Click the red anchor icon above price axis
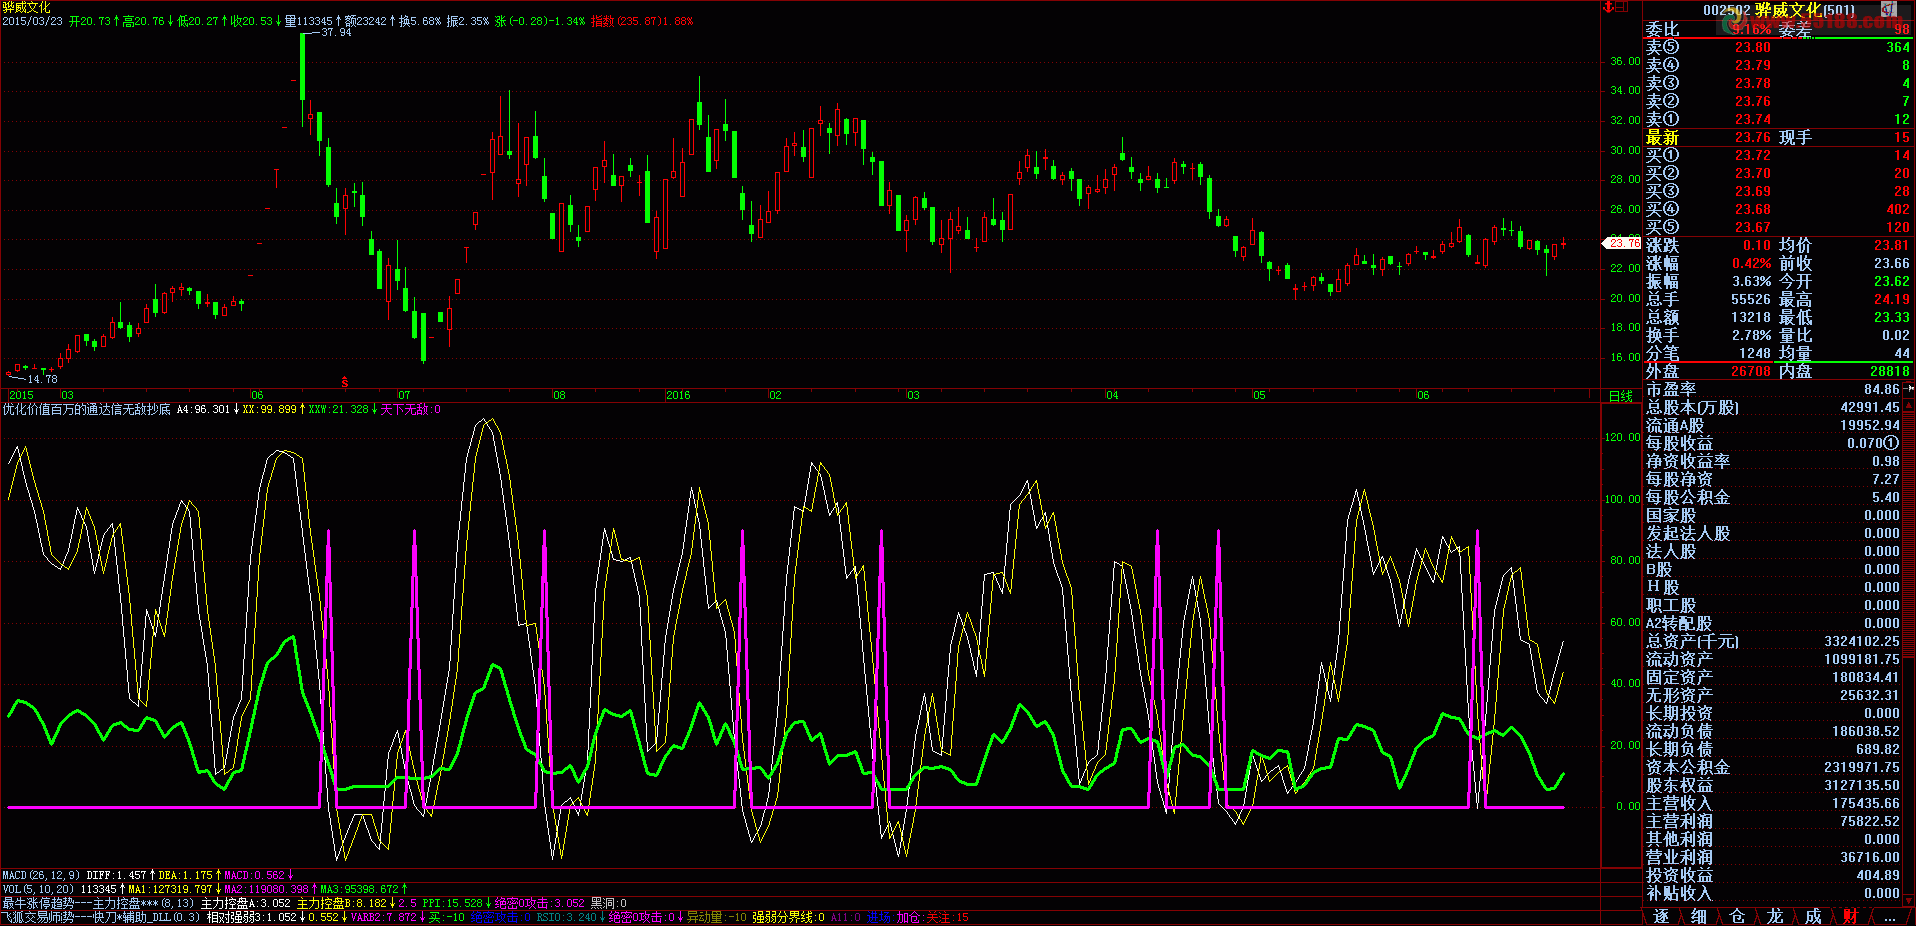This screenshot has width=1916, height=926. [x=1608, y=7]
